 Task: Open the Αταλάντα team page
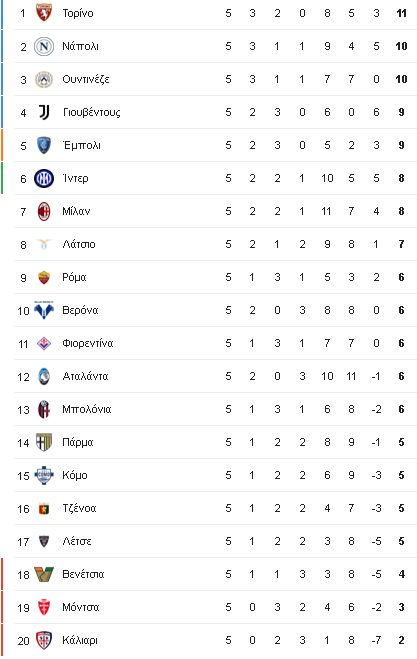[85, 376]
